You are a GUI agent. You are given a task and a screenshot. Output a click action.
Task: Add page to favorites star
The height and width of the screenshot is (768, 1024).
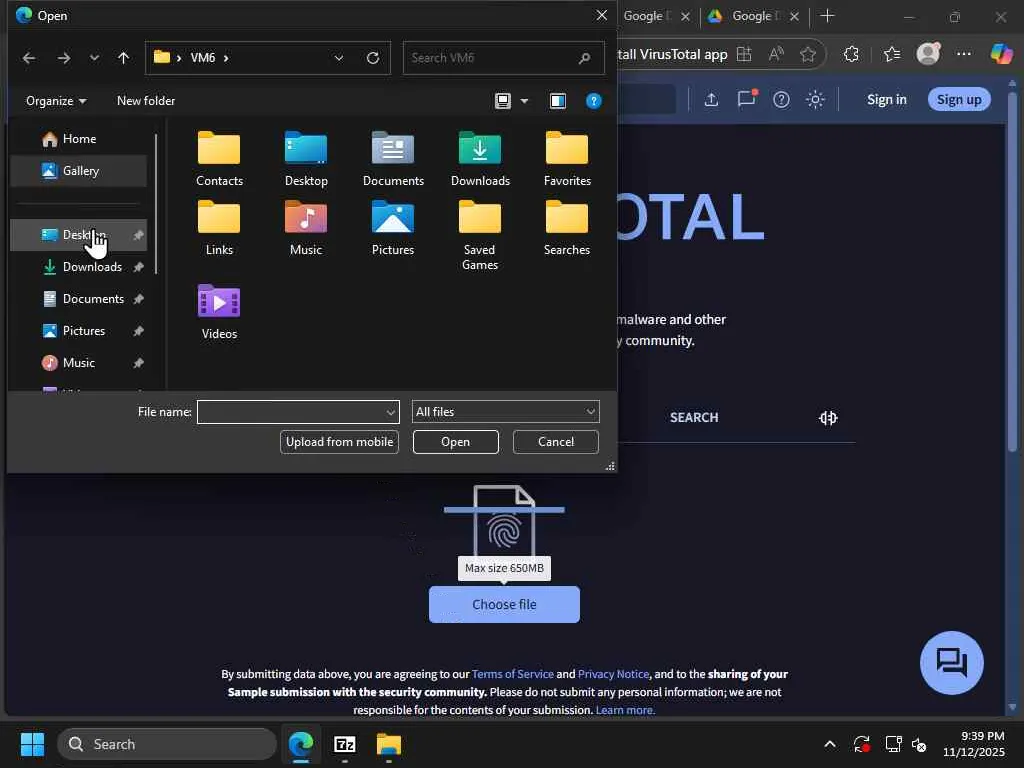(x=808, y=54)
